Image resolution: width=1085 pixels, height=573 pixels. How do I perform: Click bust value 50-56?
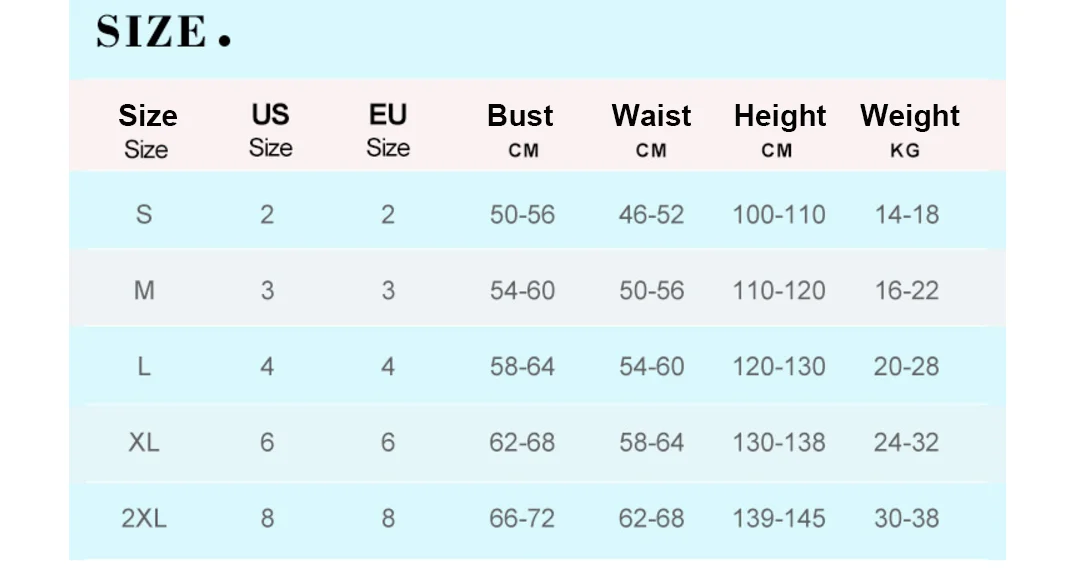coord(522,214)
